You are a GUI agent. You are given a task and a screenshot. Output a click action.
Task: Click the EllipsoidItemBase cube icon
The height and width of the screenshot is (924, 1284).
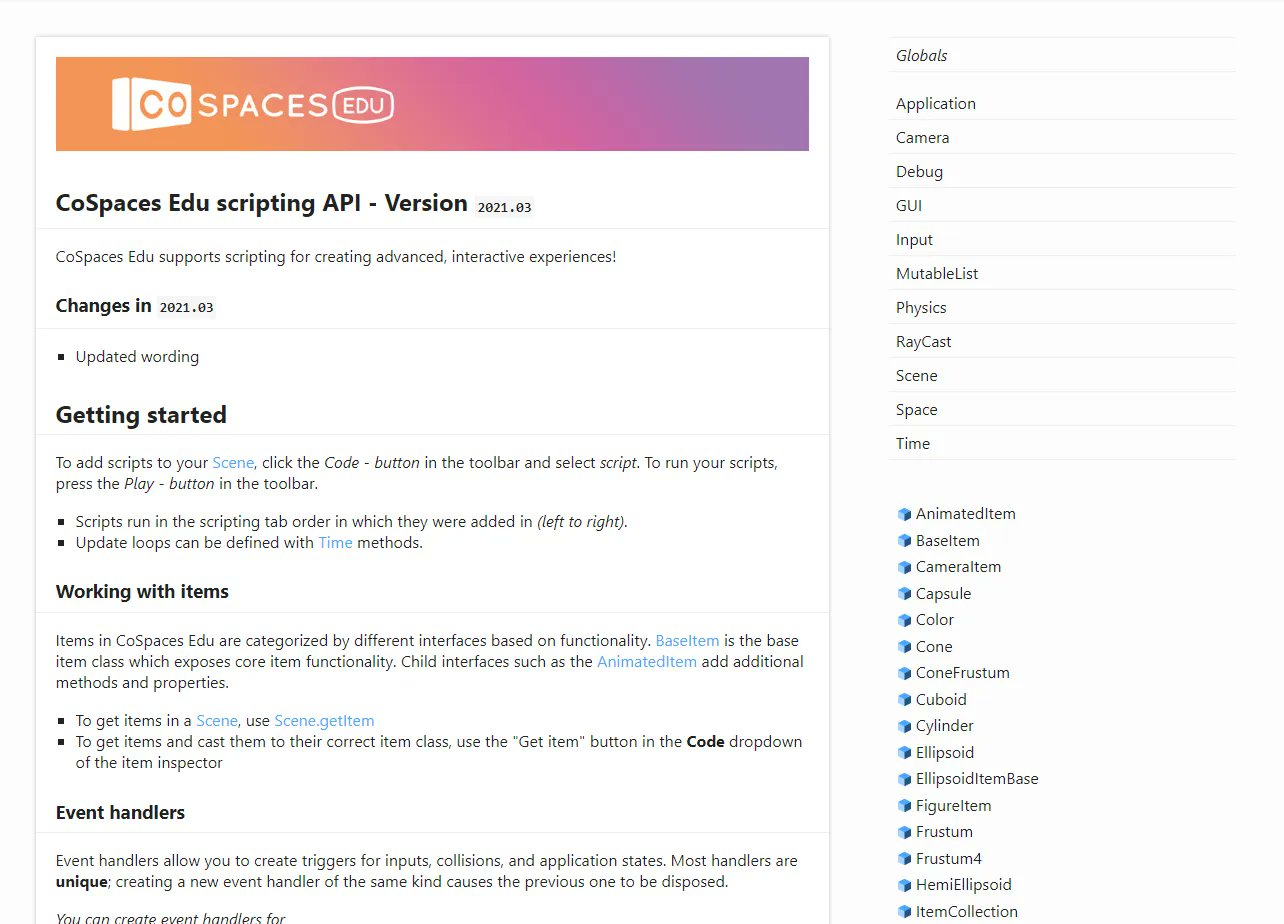click(904, 778)
